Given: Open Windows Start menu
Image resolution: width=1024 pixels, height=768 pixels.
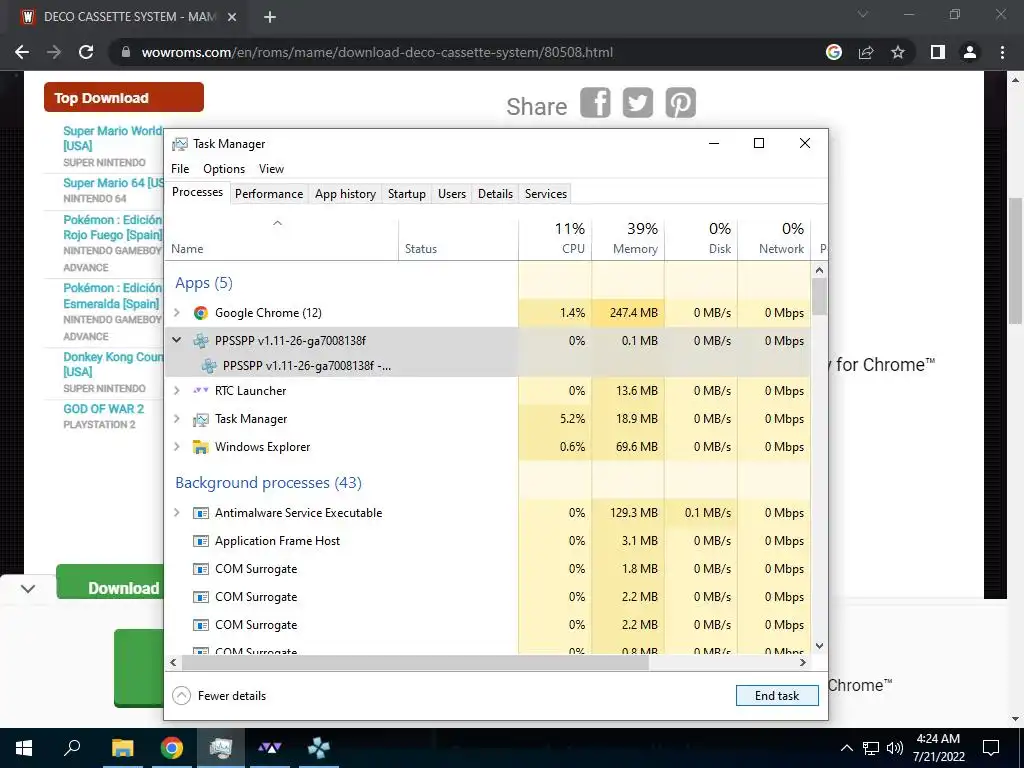Looking at the screenshot, I should click(24, 748).
